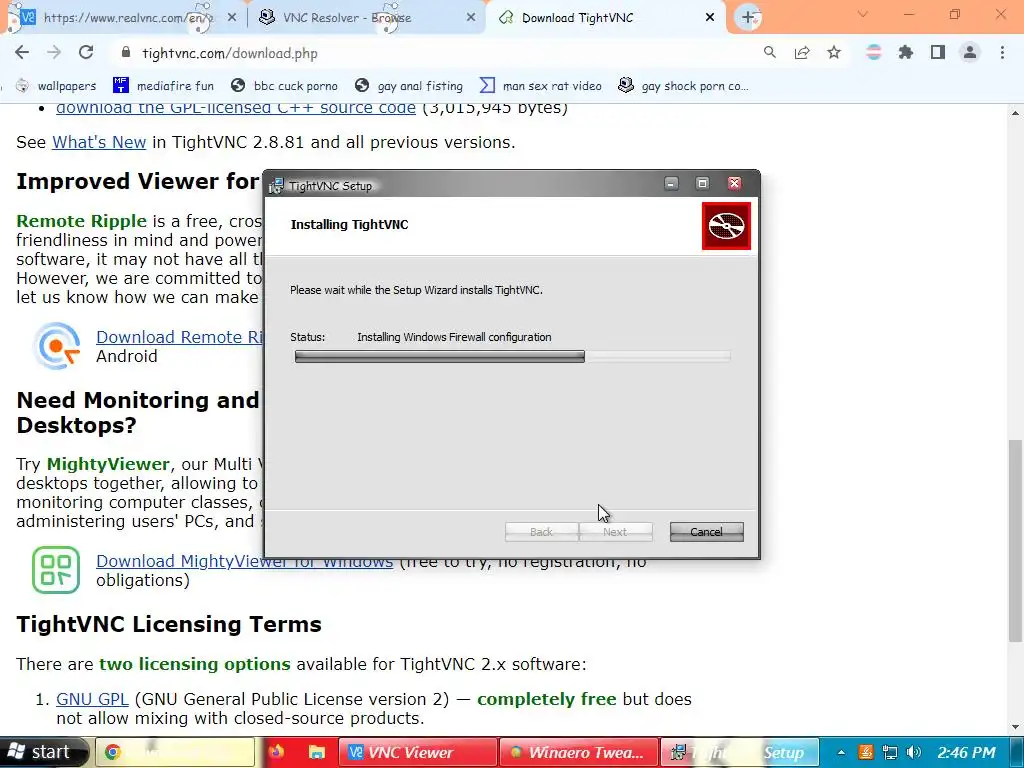This screenshot has height=768, width=1024.
Task: Open the Chrome profile avatar
Action: pyautogui.click(x=970, y=53)
